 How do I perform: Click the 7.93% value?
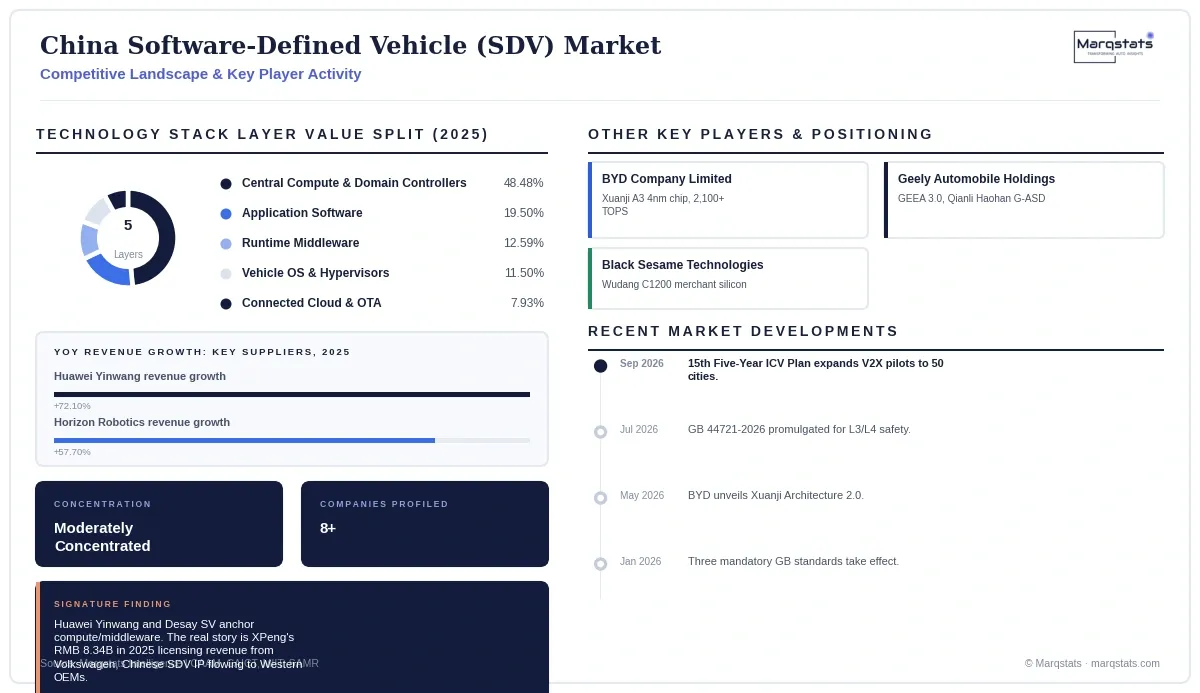527,303
